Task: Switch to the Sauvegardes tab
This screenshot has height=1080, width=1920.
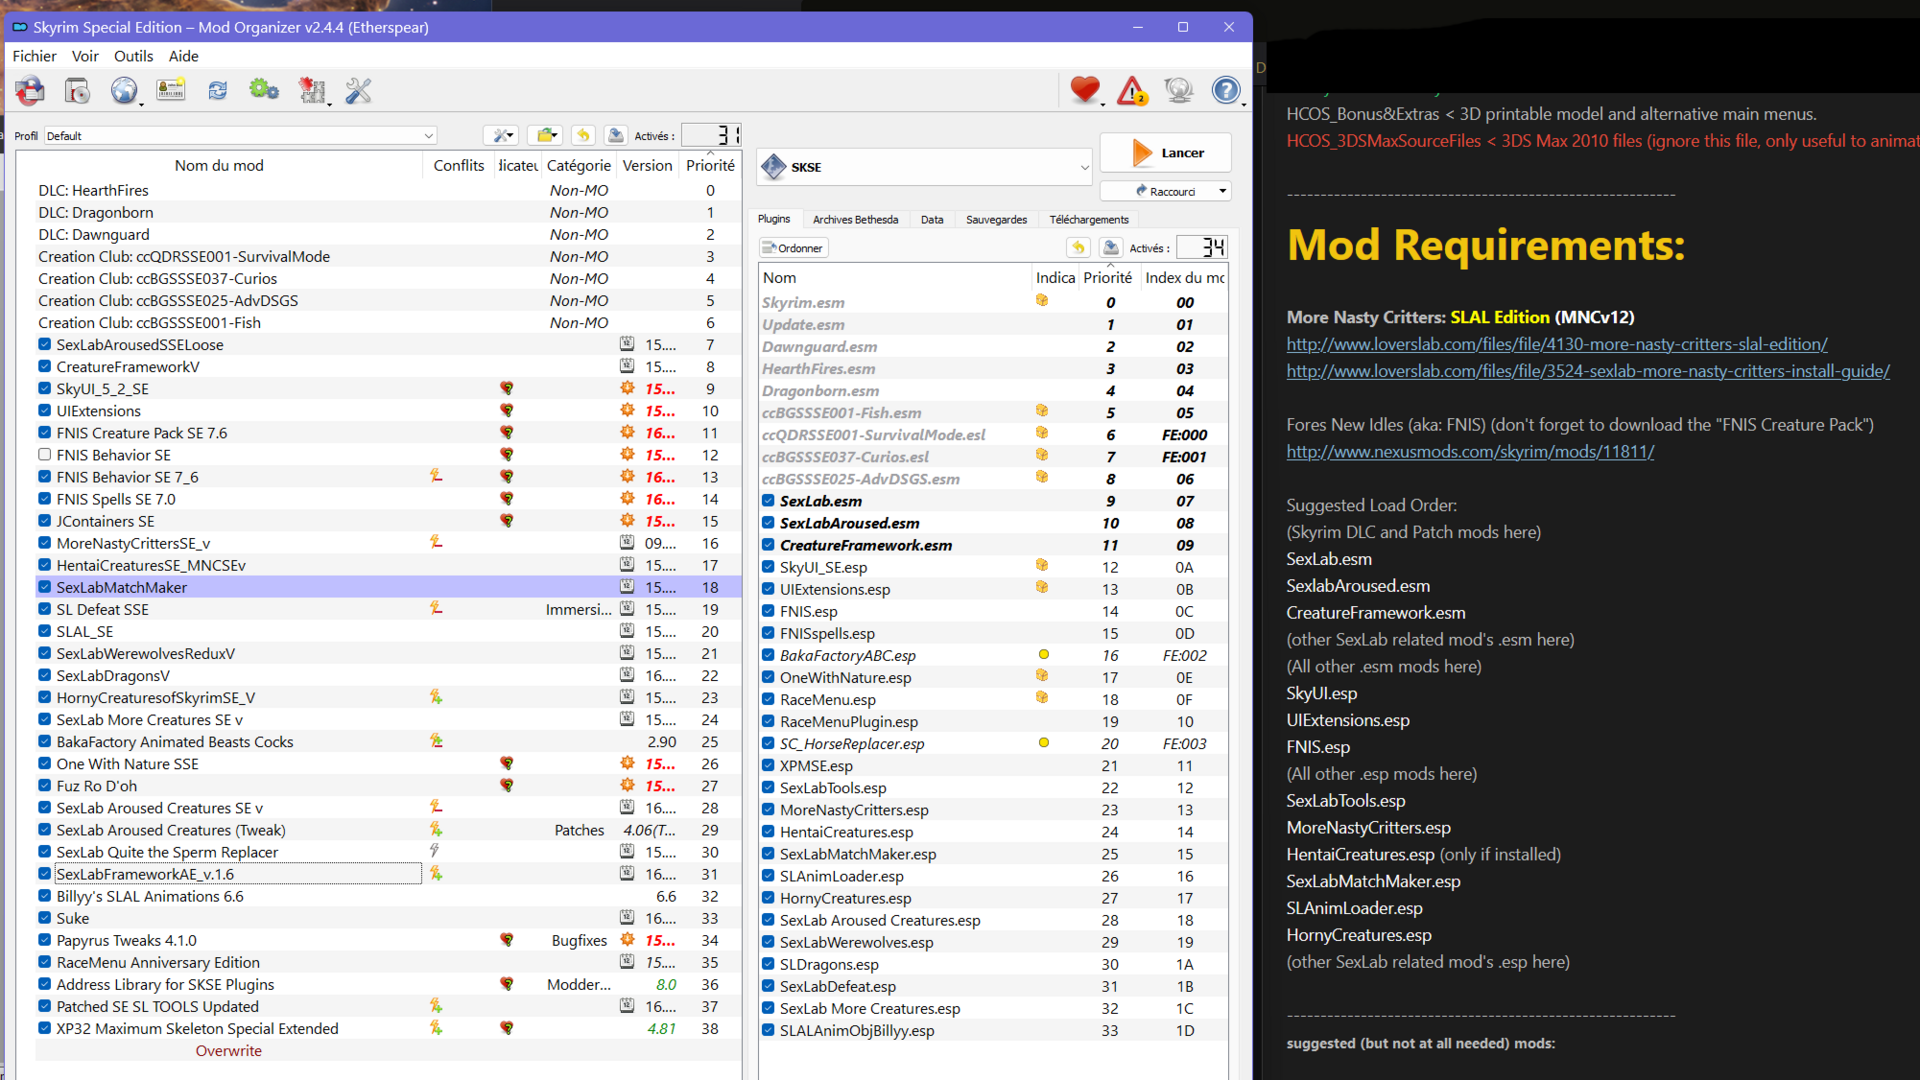Action: point(996,219)
